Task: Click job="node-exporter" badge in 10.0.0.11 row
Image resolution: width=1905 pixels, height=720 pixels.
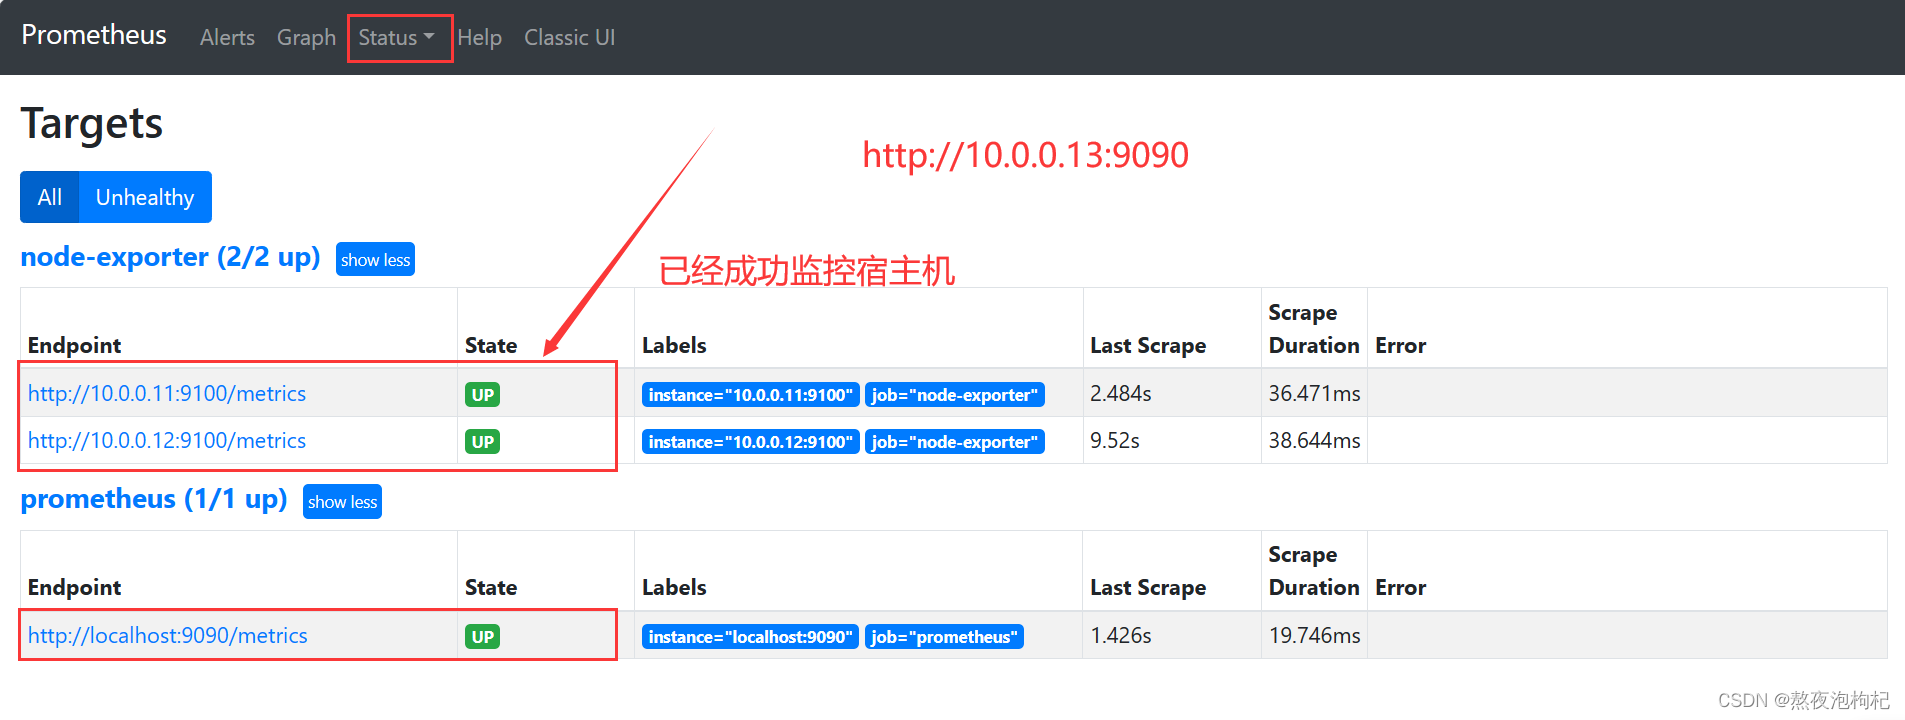Action: [x=955, y=395]
